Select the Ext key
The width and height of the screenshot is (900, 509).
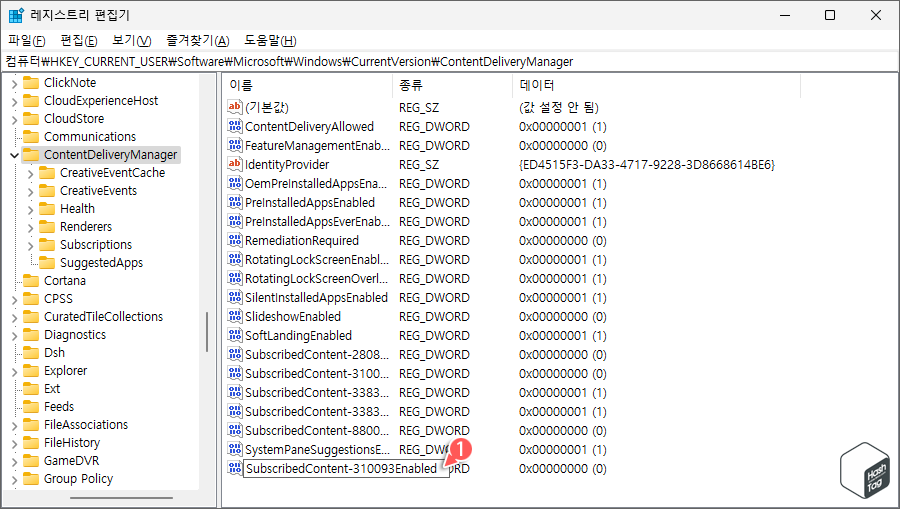pos(52,388)
